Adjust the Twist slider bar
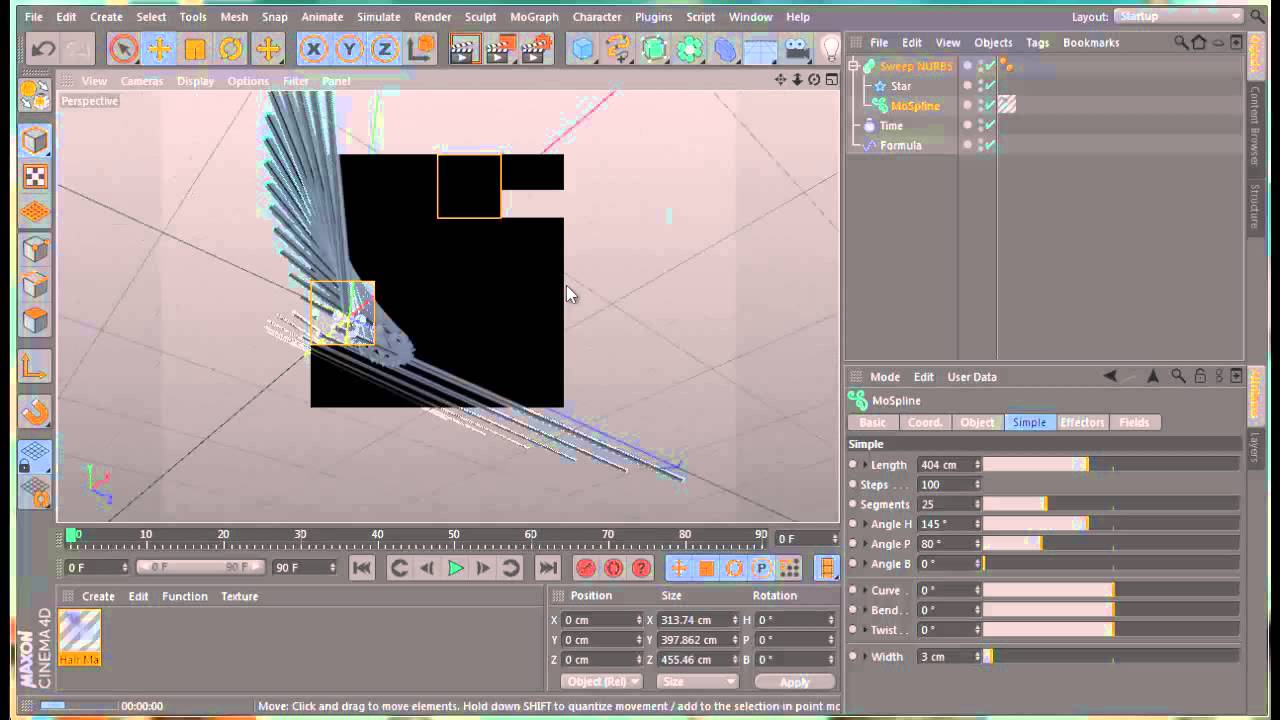 coord(1111,630)
